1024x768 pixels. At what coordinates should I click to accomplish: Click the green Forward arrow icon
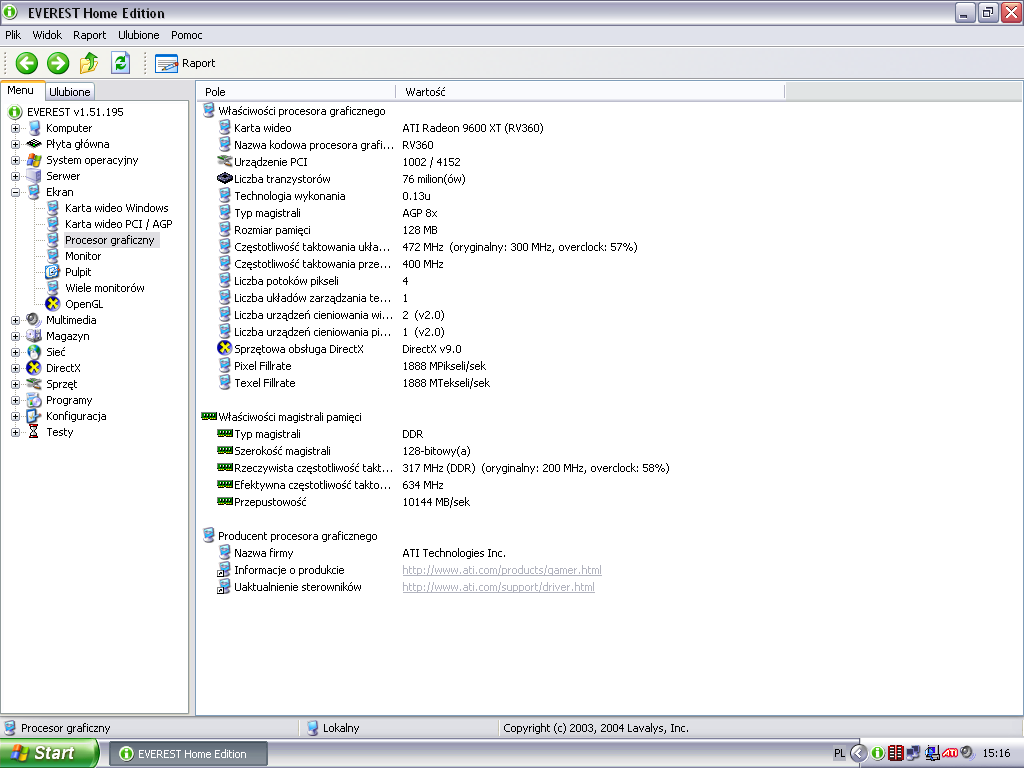57,63
